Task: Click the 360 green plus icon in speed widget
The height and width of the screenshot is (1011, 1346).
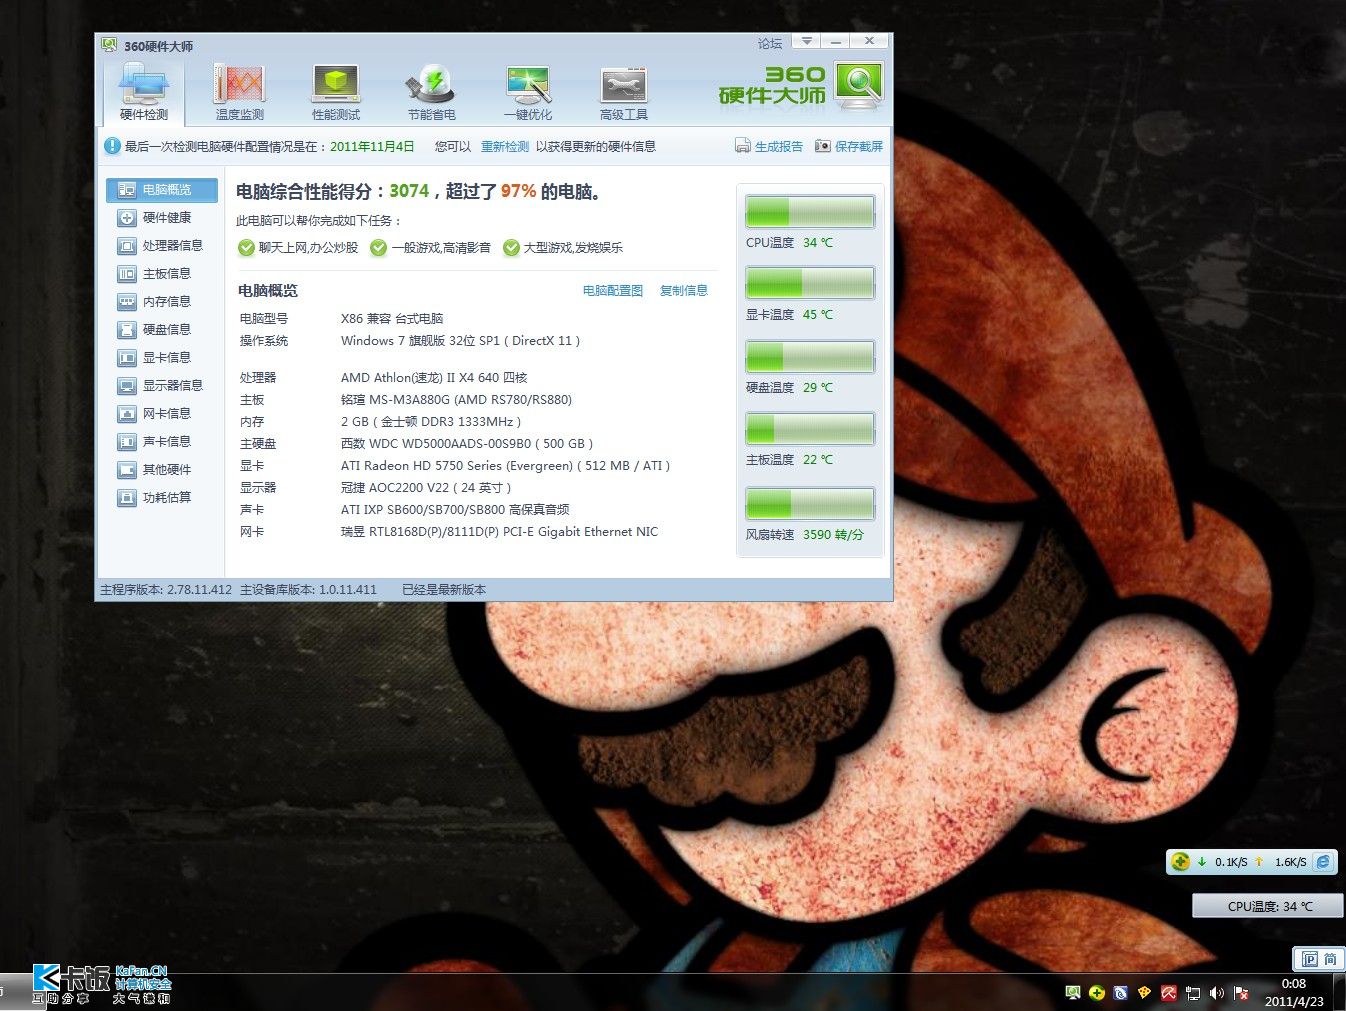Action: tap(1181, 861)
